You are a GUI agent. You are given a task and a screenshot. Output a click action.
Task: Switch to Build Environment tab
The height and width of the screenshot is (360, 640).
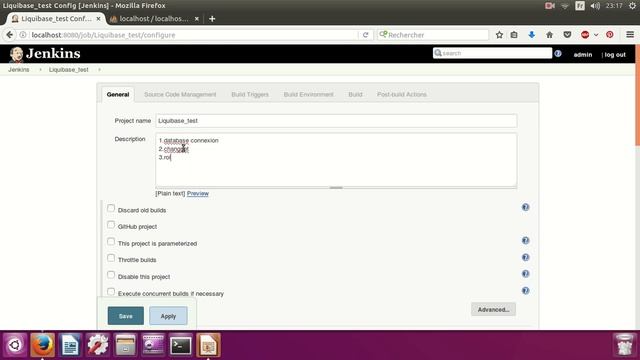[309, 94]
